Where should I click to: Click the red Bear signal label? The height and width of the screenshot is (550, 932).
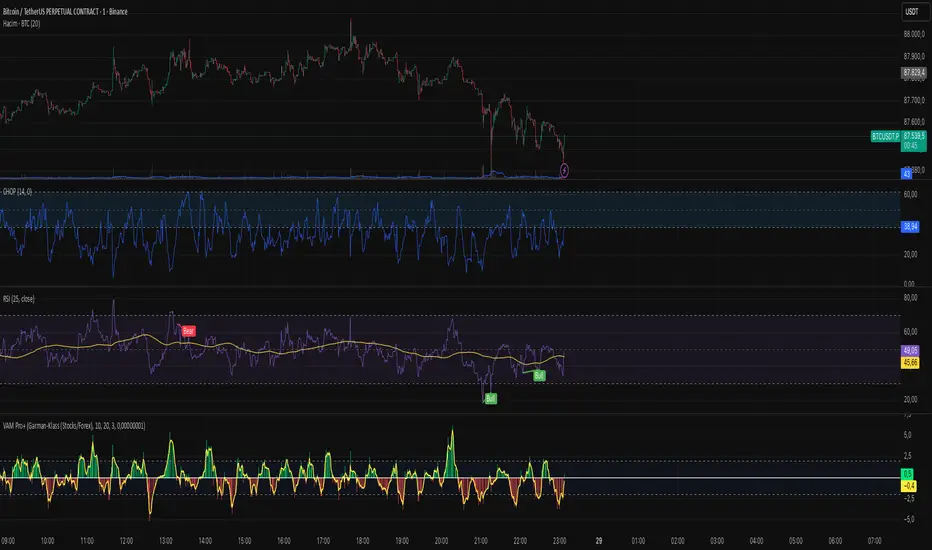tap(188, 331)
